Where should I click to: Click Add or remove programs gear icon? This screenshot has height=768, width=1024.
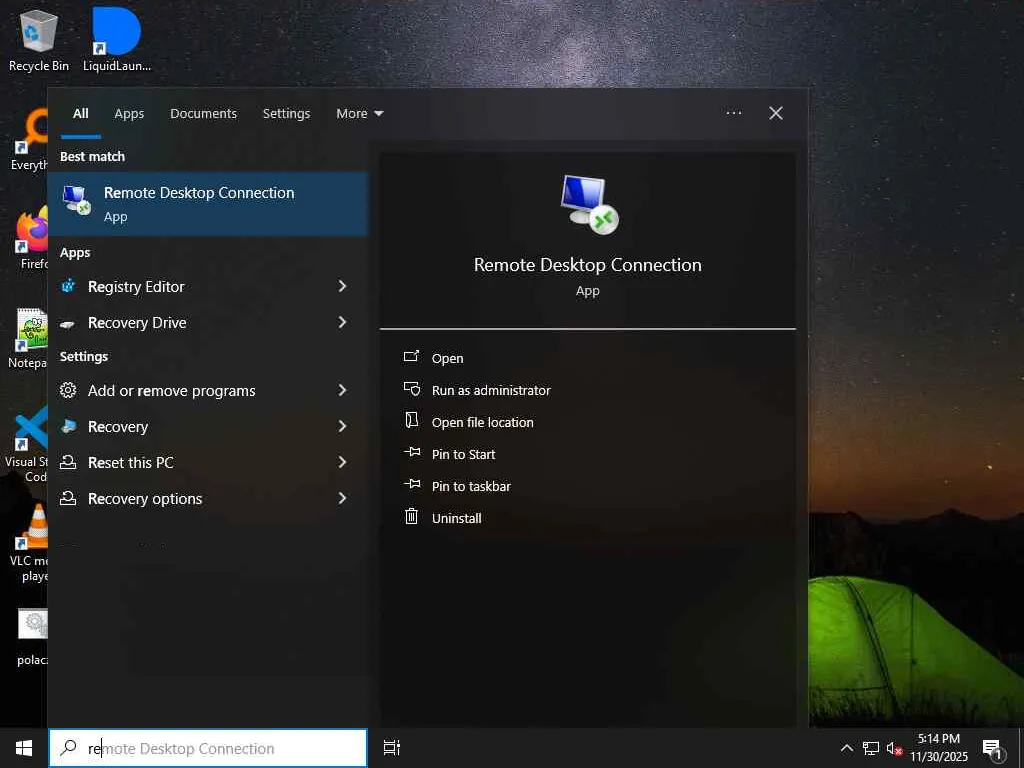(x=68, y=391)
